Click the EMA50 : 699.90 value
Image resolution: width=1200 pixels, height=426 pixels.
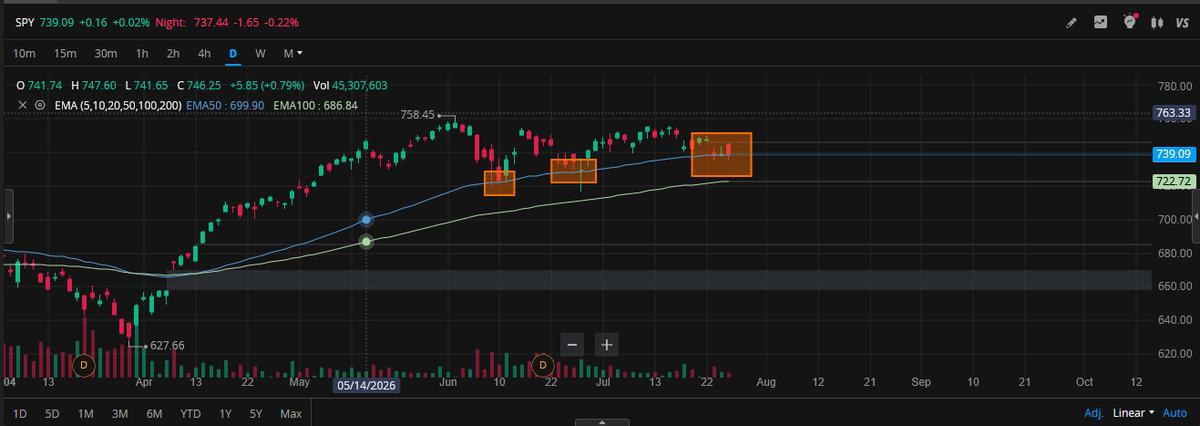pyautogui.click(x=226, y=104)
